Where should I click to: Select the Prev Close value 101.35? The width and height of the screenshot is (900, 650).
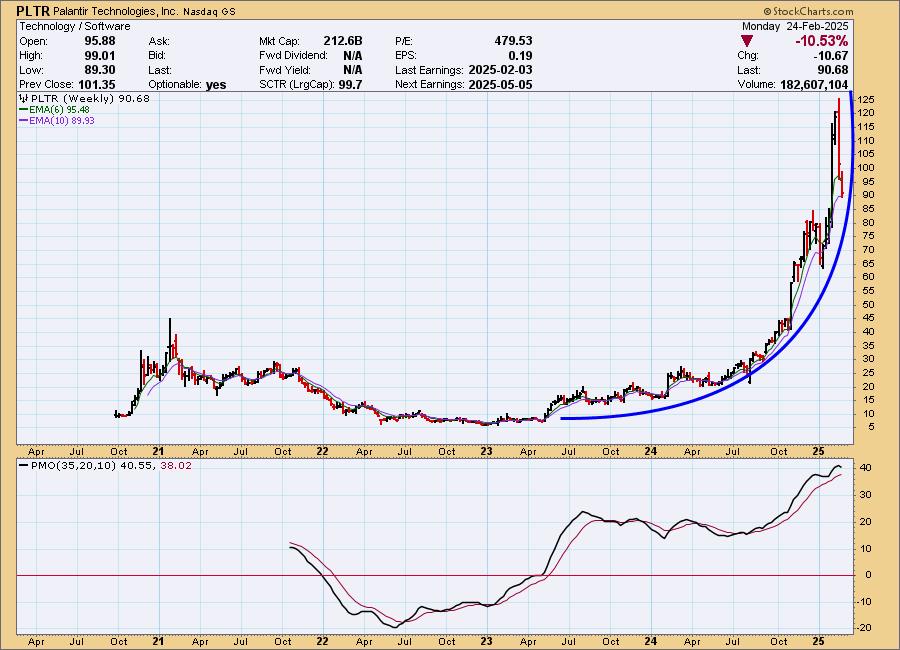click(x=96, y=84)
